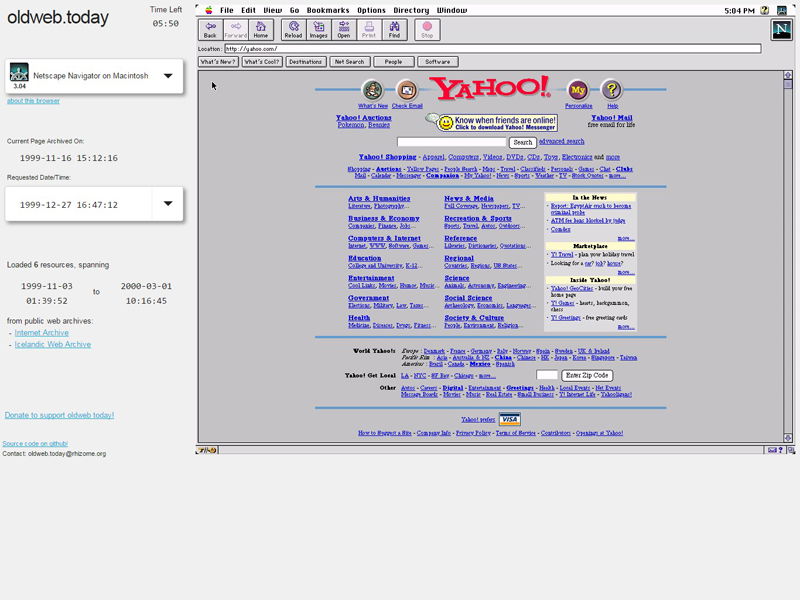The width and height of the screenshot is (800, 600).
Task: Click the Print toolbar button
Action: click(369, 30)
